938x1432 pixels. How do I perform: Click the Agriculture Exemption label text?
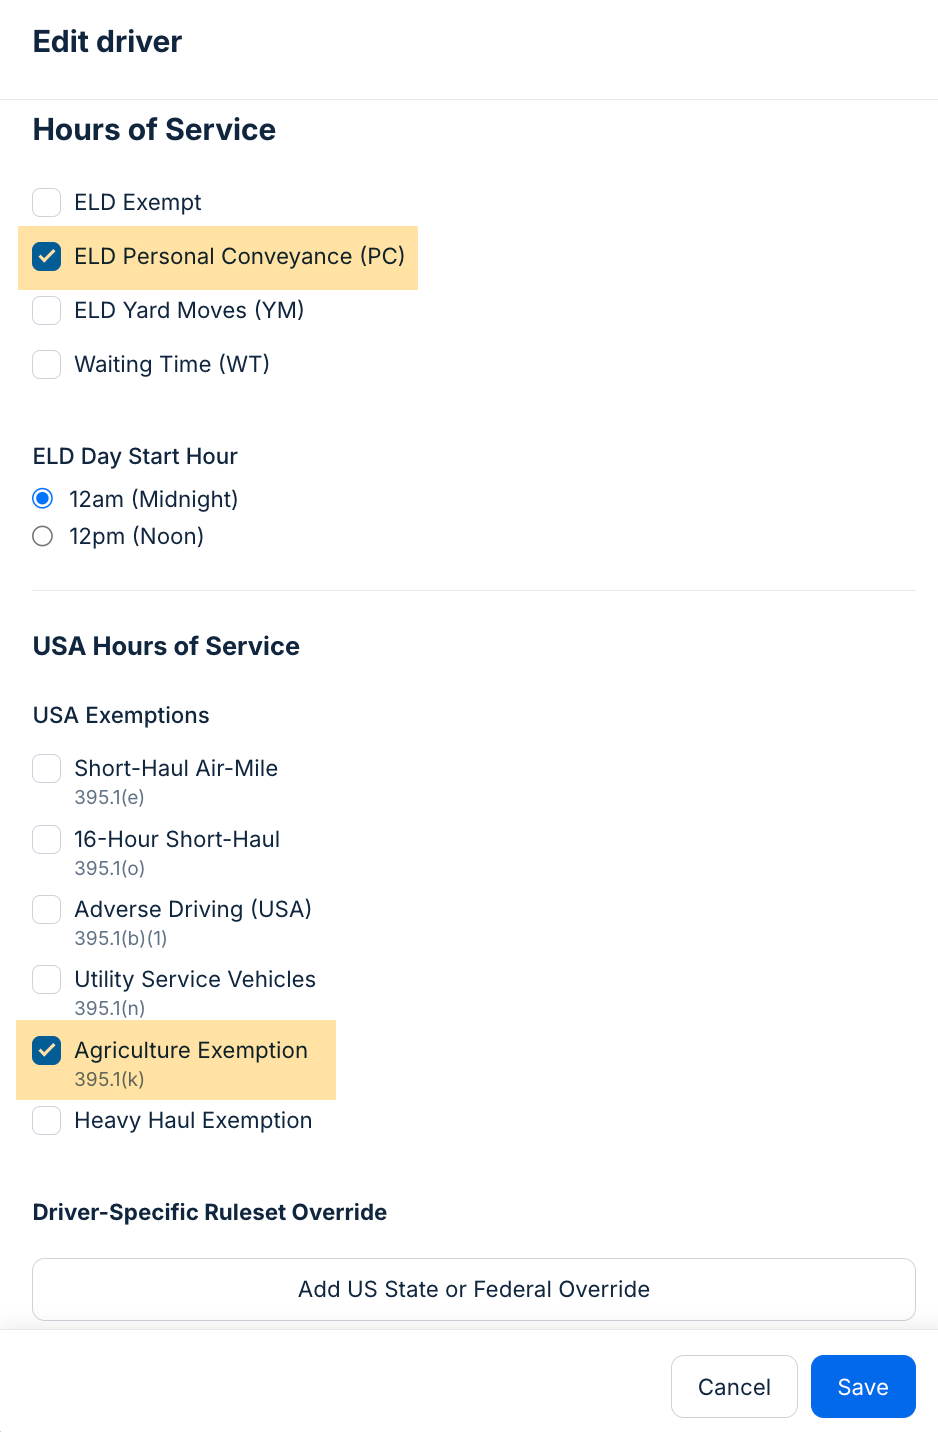tap(191, 1050)
